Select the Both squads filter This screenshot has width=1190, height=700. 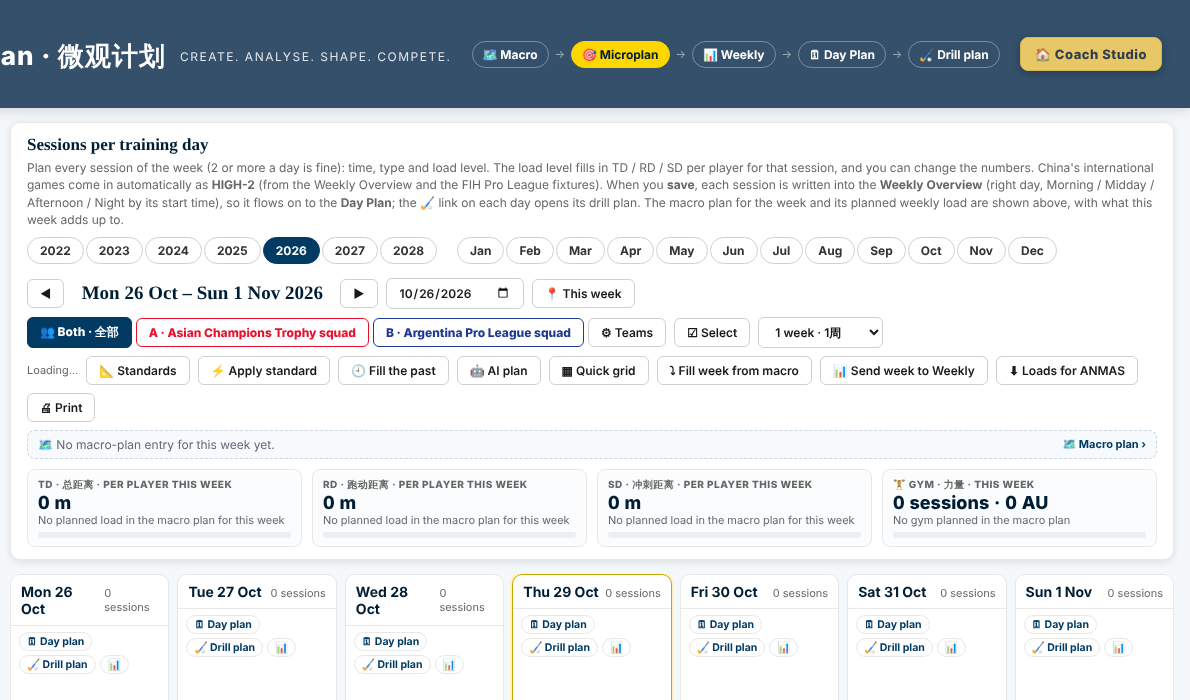click(80, 333)
